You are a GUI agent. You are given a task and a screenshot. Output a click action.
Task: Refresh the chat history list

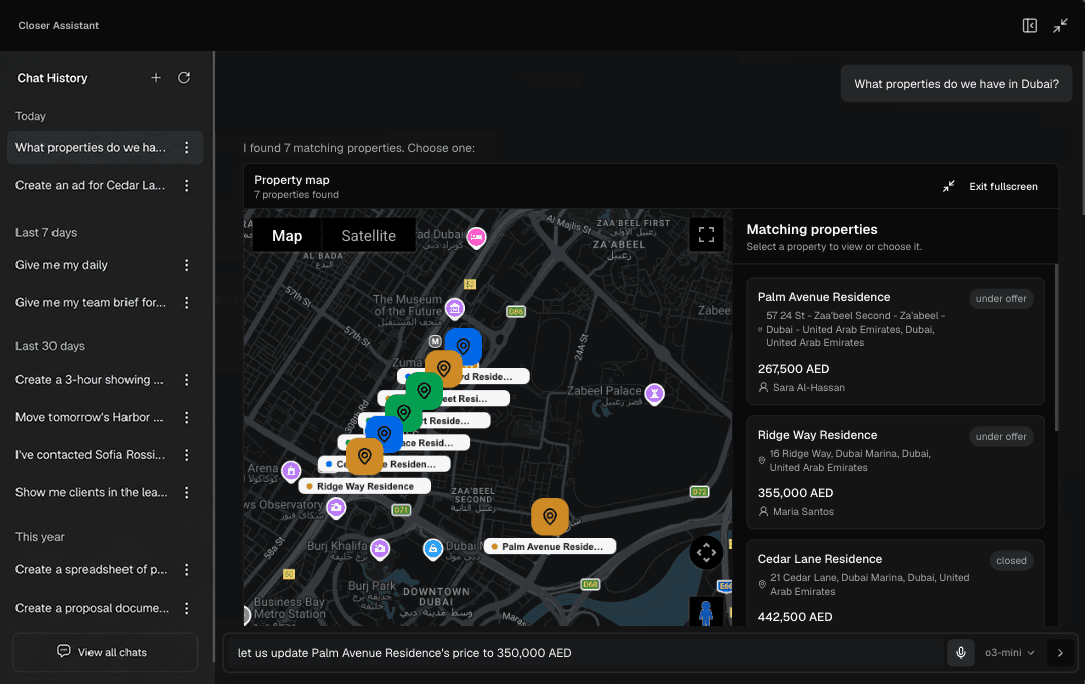pos(184,78)
